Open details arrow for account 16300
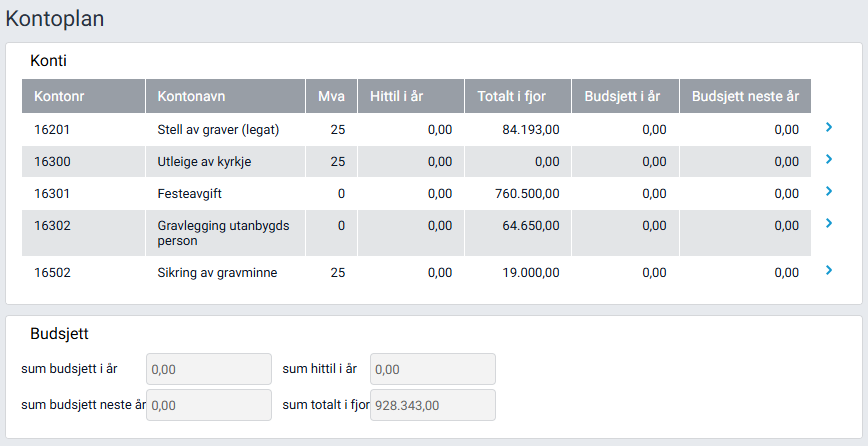The height and width of the screenshot is (446, 868). [x=829, y=160]
